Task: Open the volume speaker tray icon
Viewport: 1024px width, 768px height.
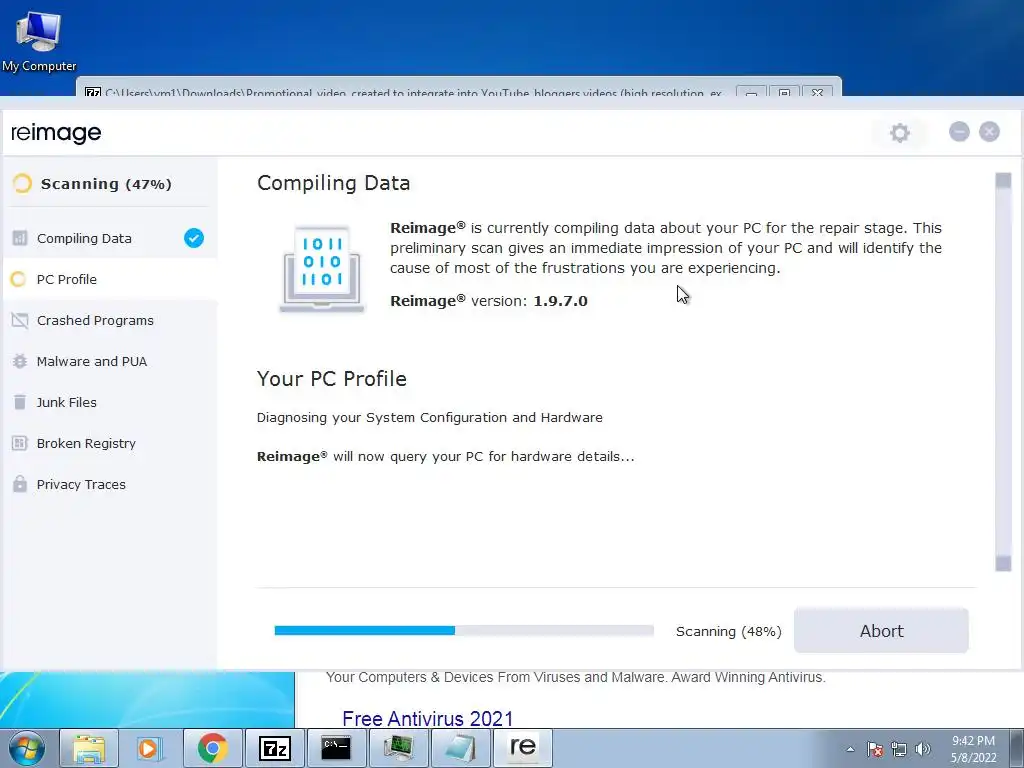Action: 922,749
